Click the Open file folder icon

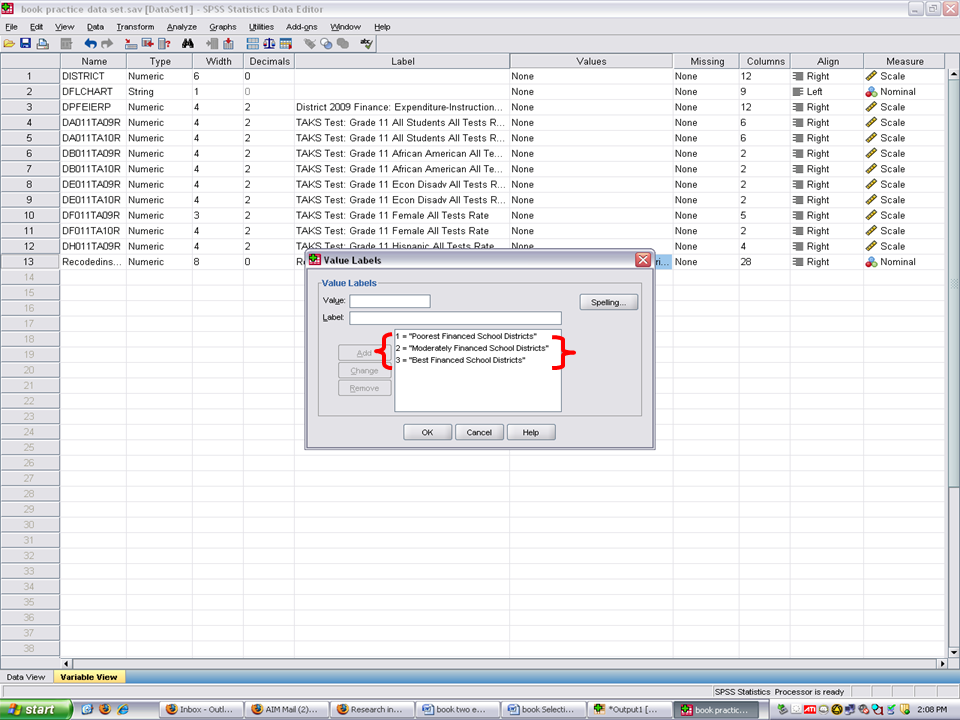(9, 44)
